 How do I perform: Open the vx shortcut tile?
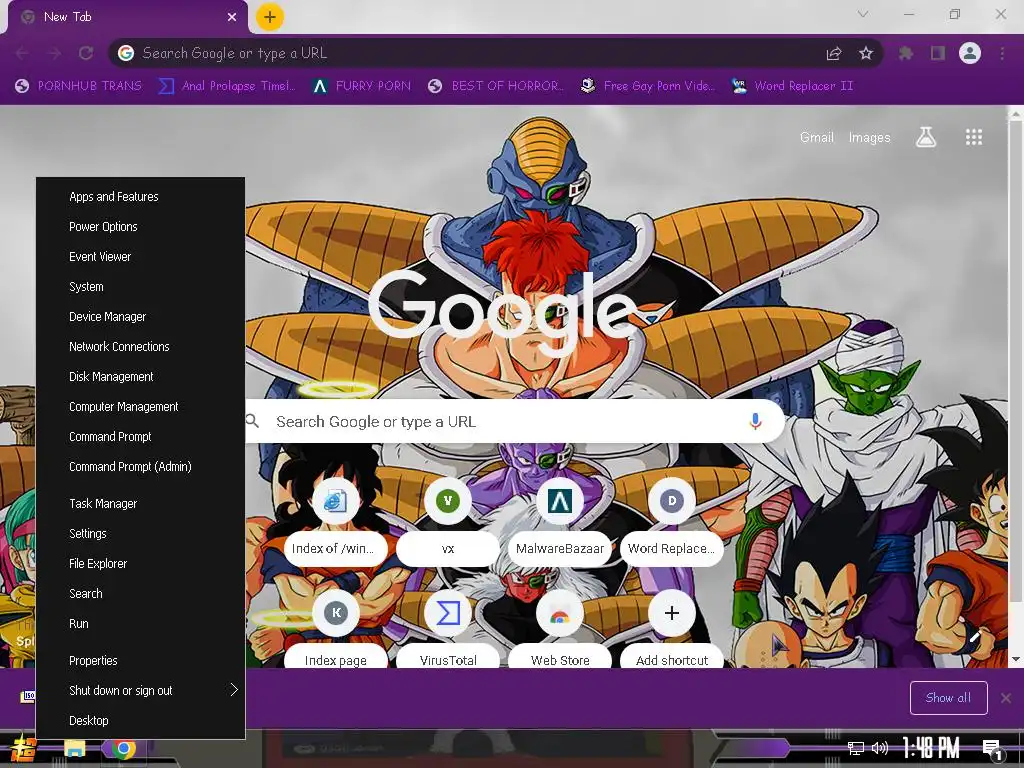coord(447,521)
